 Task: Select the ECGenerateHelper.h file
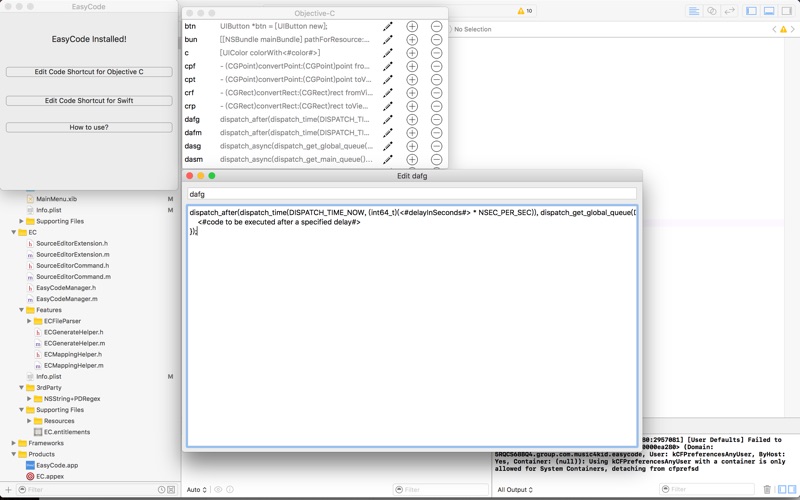[73, 332]
